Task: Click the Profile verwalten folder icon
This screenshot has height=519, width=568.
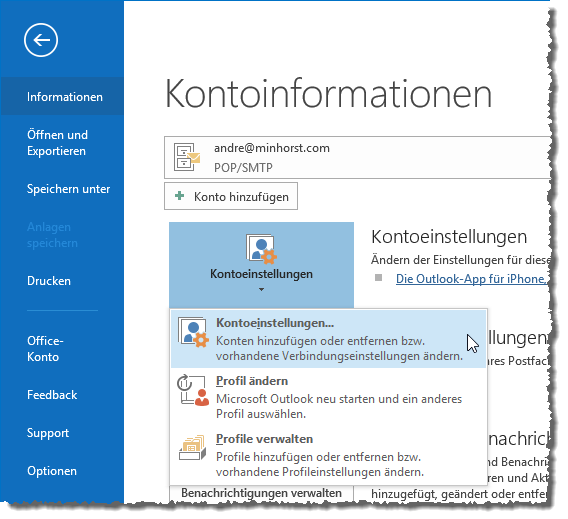Action: 193,448
